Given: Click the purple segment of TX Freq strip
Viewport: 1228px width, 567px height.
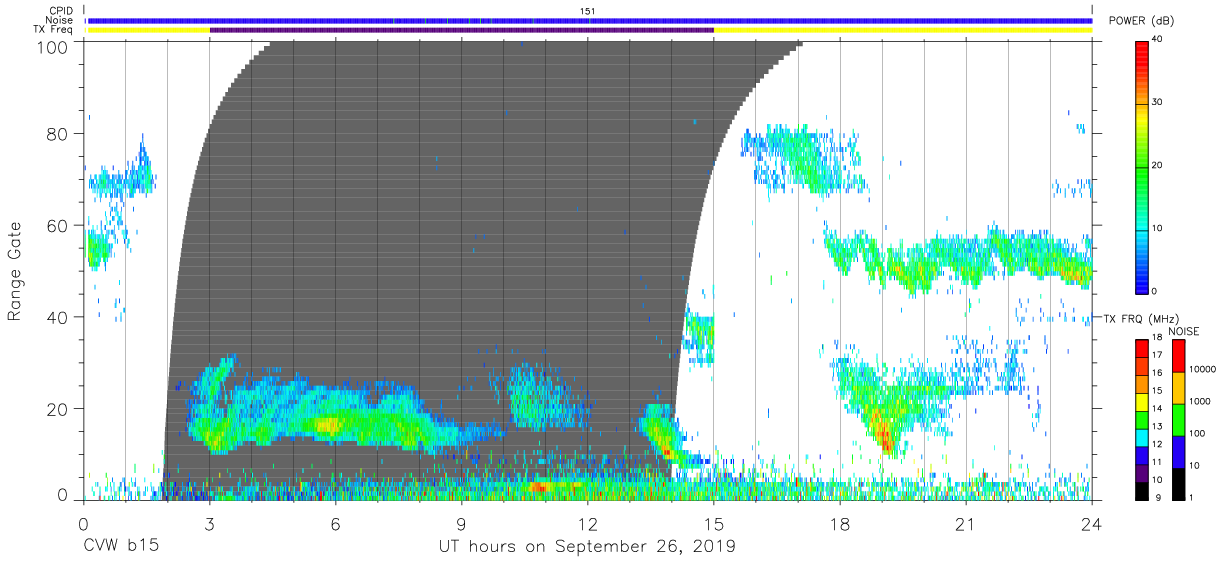Looking at the screenshot, I should pyautogui.click(x=462, y=30).
